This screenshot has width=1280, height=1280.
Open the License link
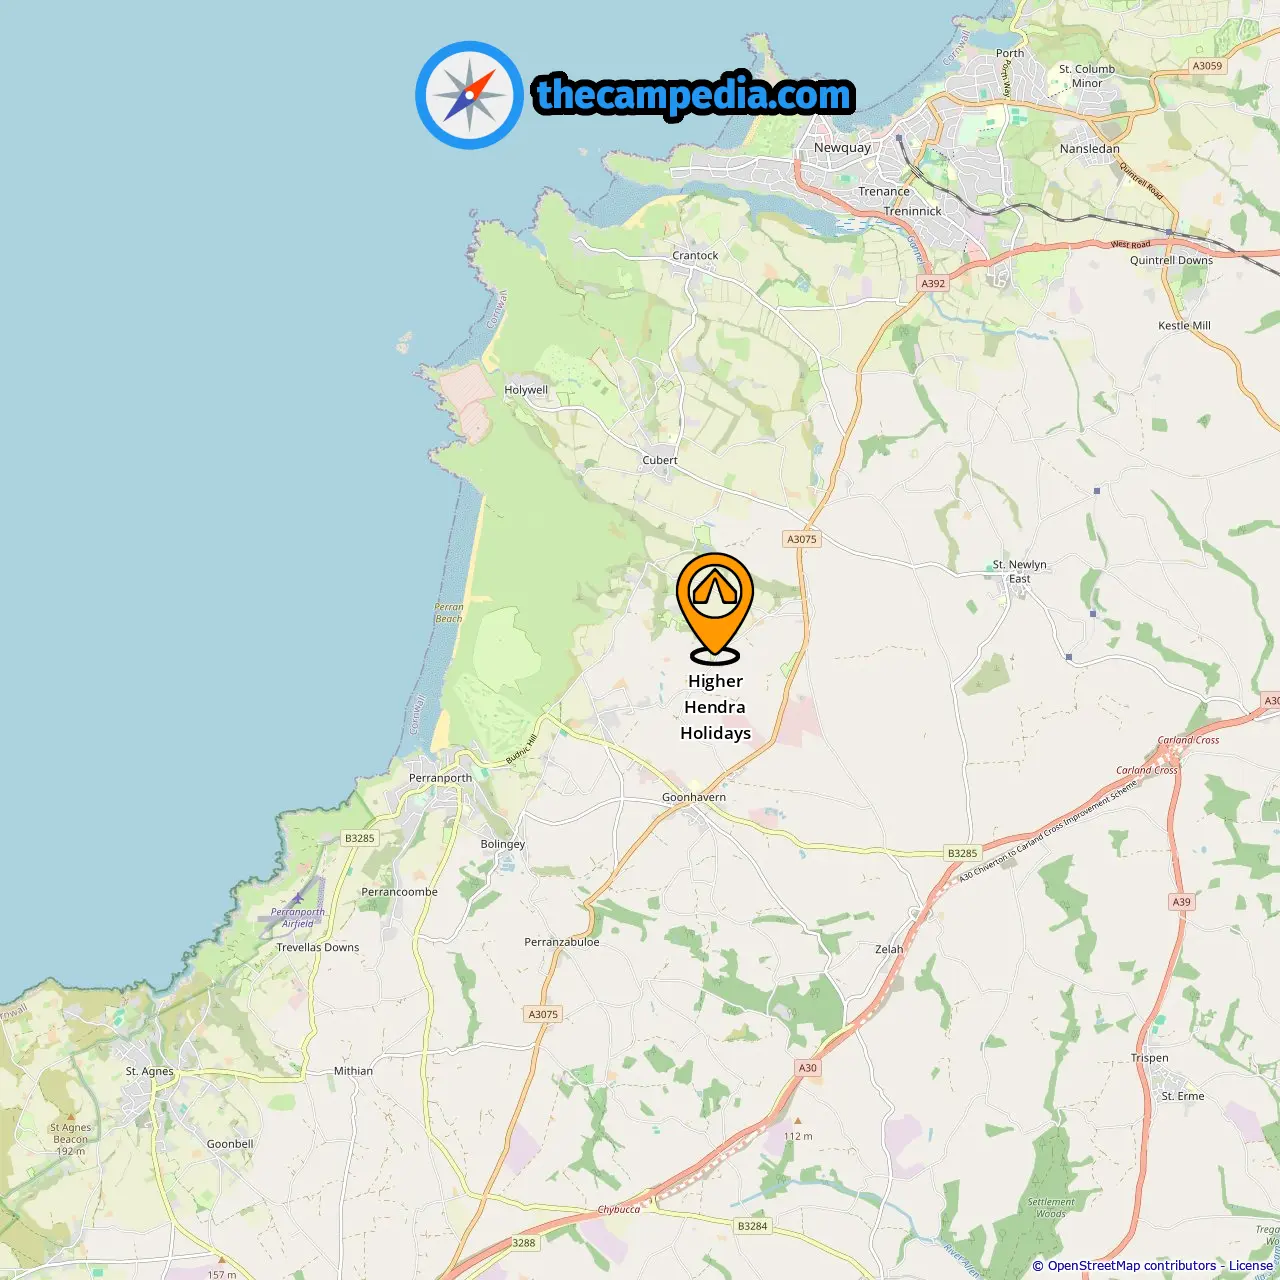pyautogui.click(x=1251, y=1266)
